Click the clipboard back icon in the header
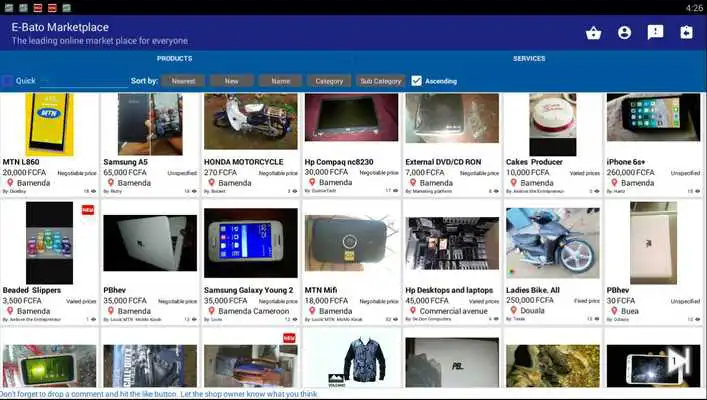 click(x=686, y=32)
